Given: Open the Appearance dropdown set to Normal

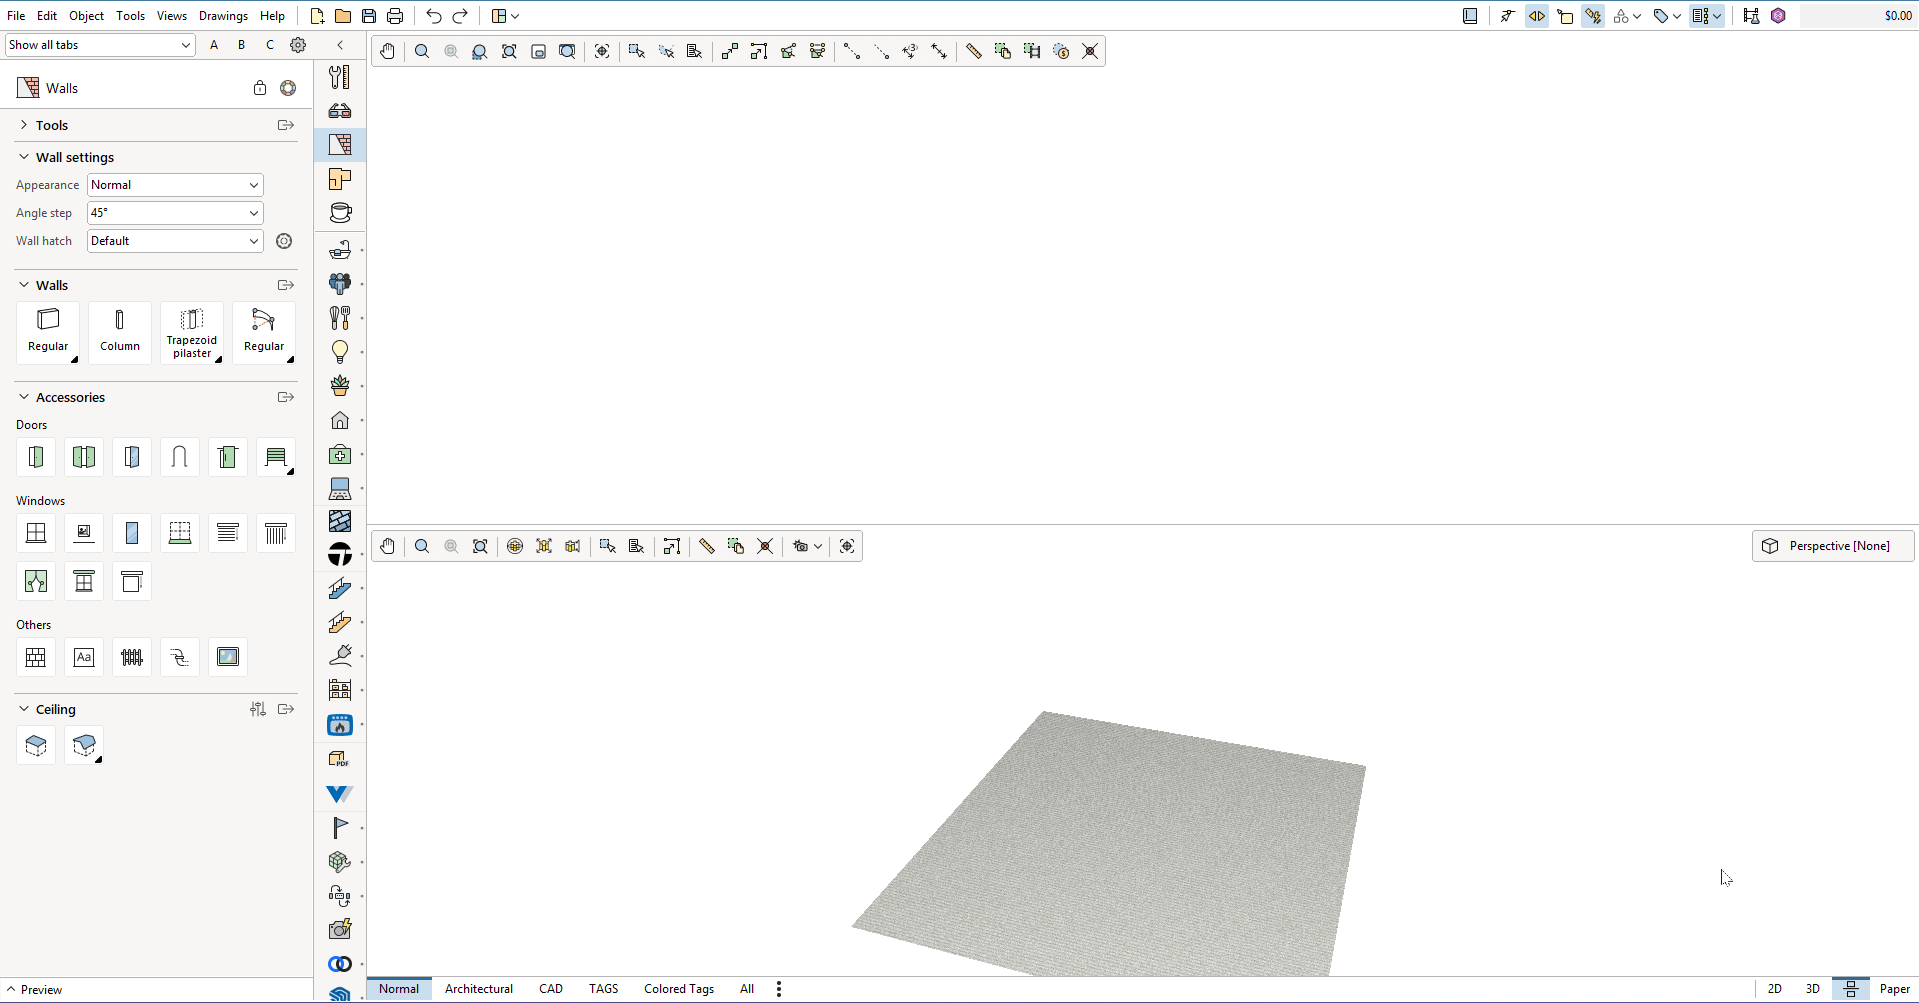Looking at the screenshot, I should [x=175, y=185].
